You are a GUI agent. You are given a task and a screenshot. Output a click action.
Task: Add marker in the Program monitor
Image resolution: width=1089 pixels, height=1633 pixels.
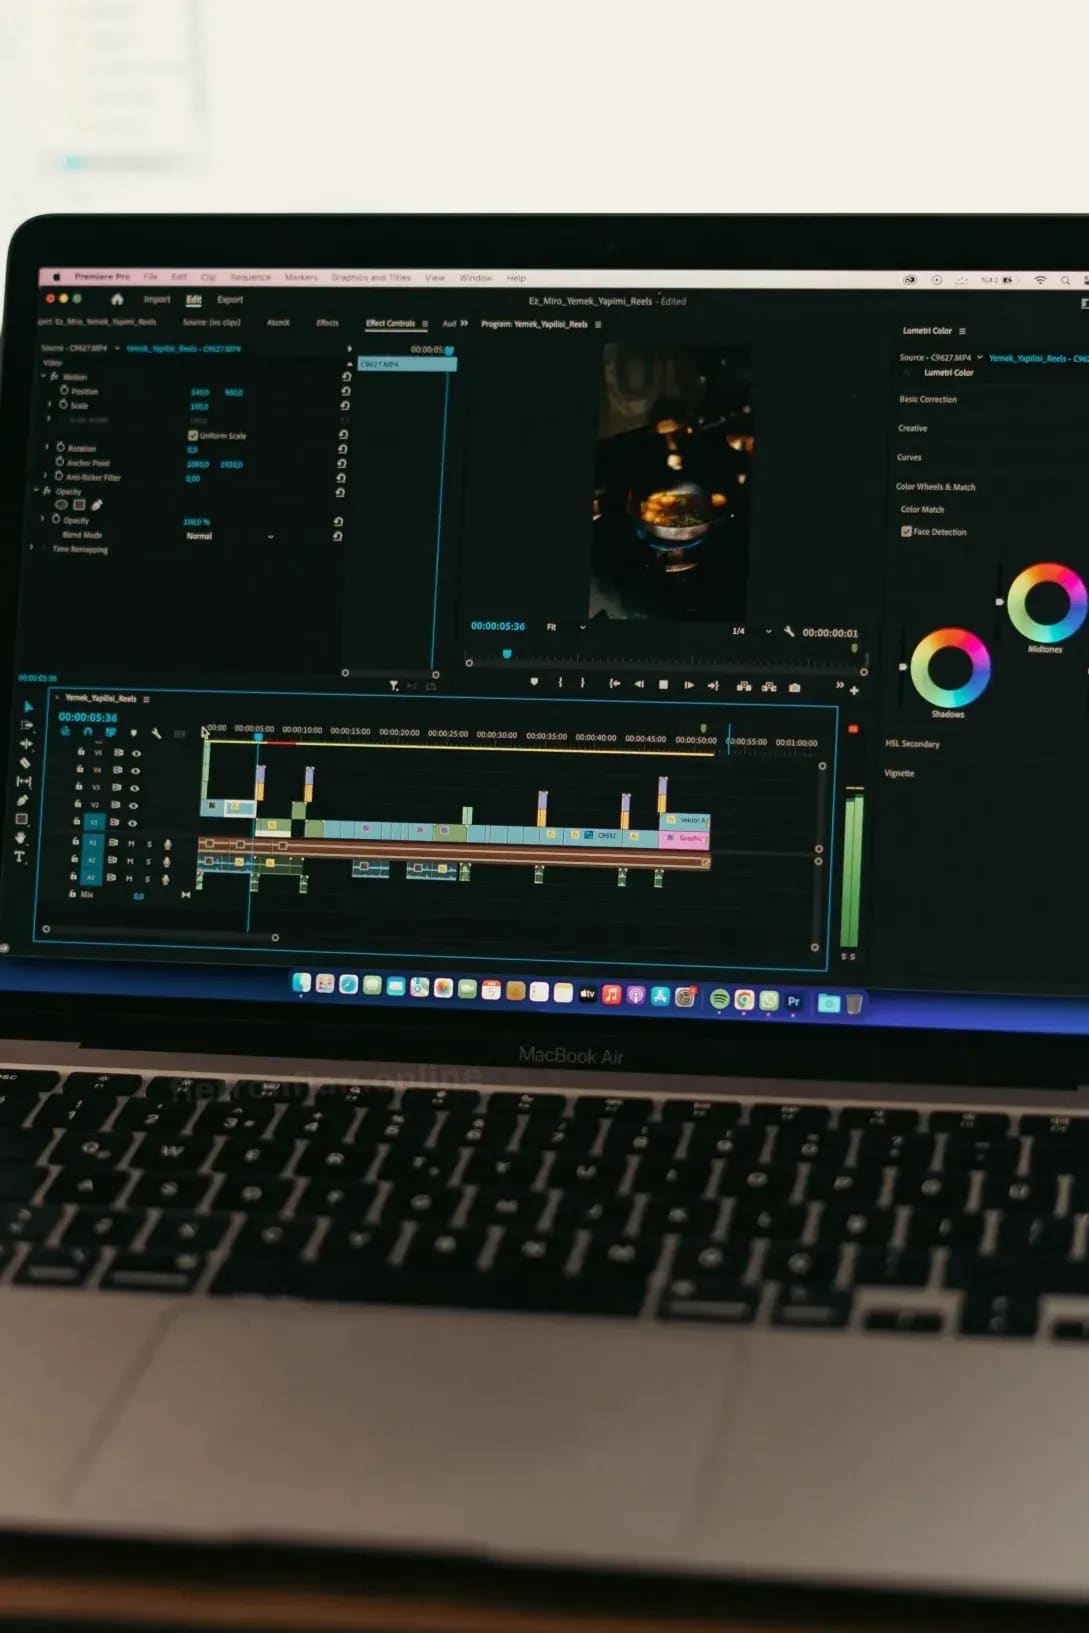[x=534, y=682]
